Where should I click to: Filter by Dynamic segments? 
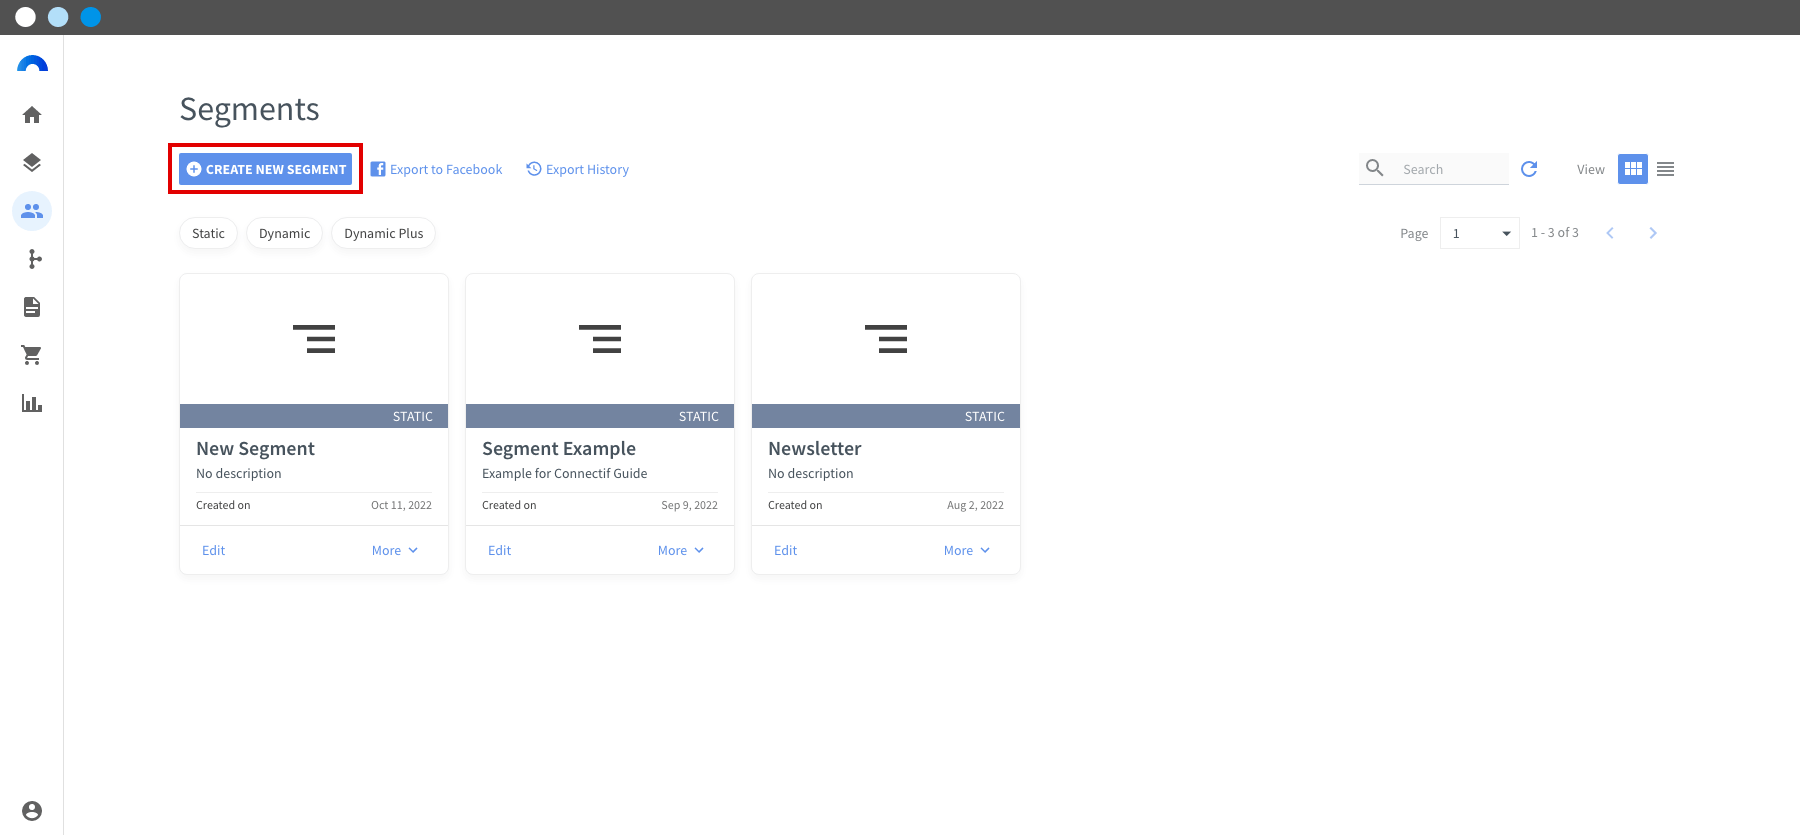coord(285,233)
